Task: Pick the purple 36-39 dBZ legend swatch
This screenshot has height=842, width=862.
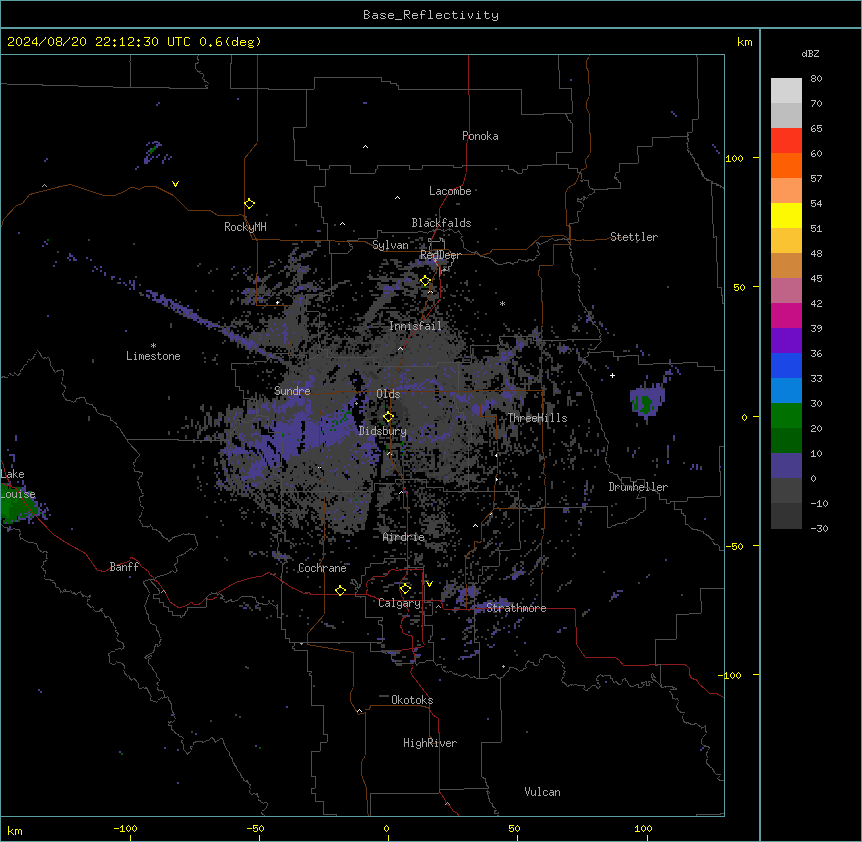Action: (x=786, y=341)
